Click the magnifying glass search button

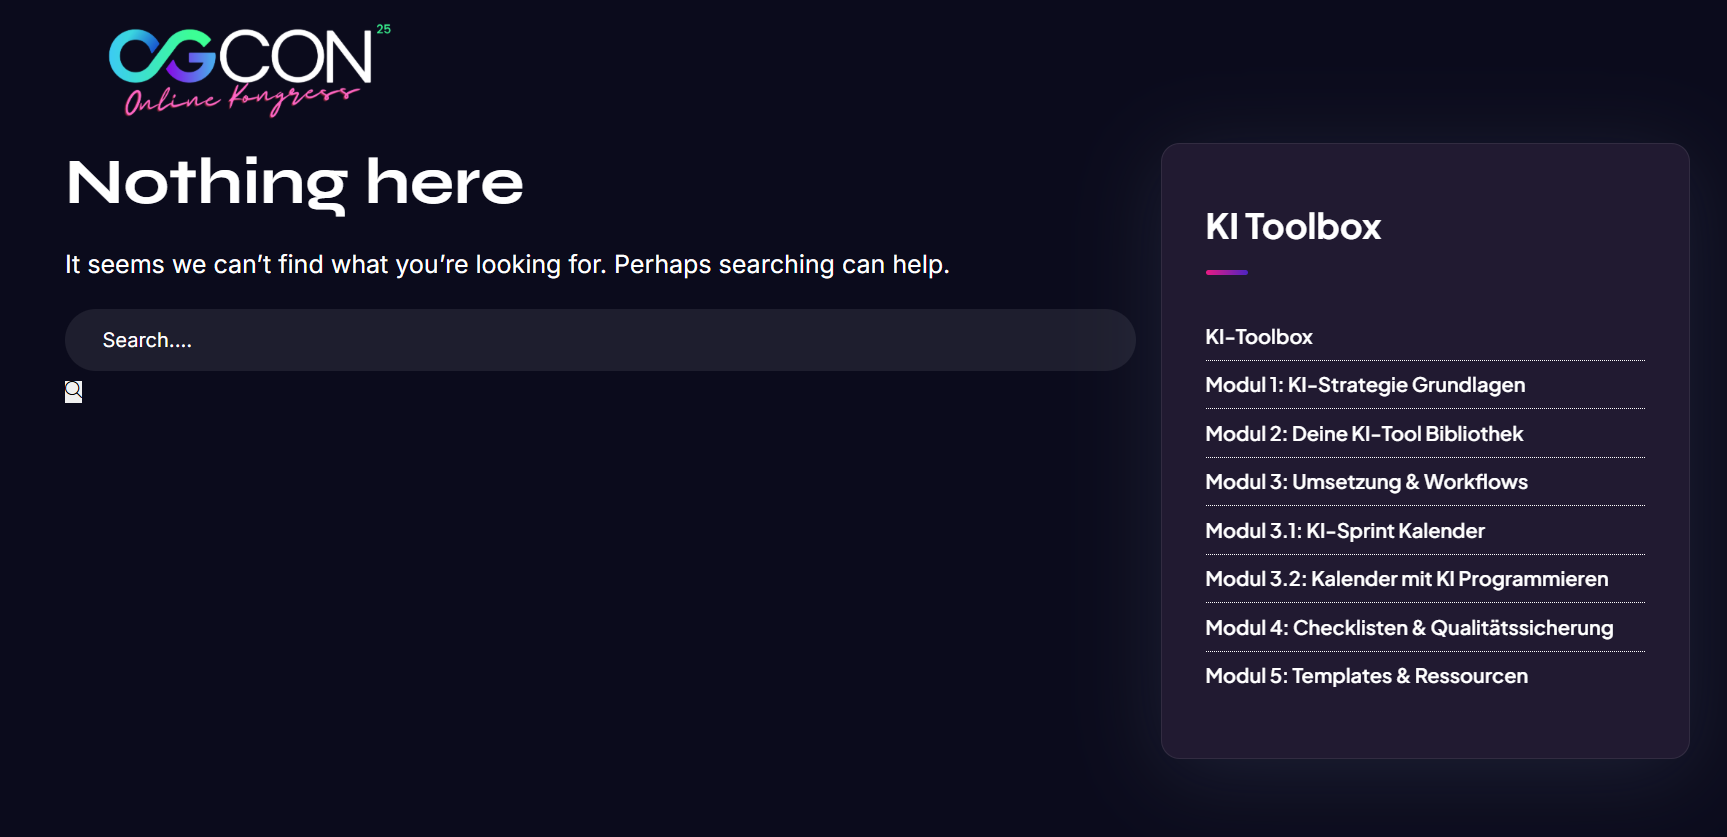73,391
